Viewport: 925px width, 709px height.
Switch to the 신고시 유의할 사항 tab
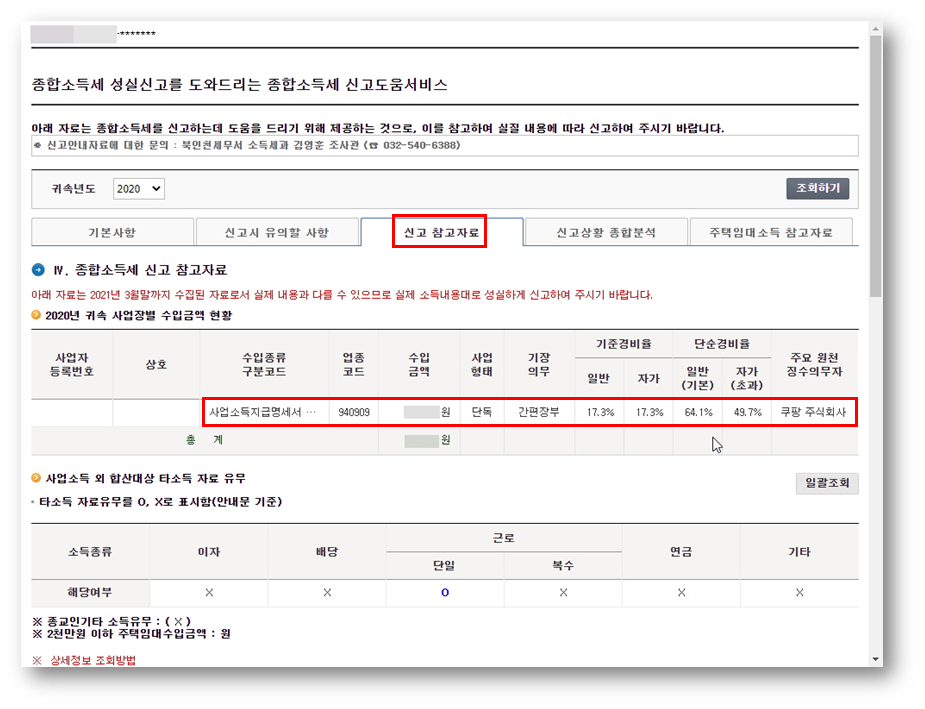pyautogui.click(x=277, y=232)
